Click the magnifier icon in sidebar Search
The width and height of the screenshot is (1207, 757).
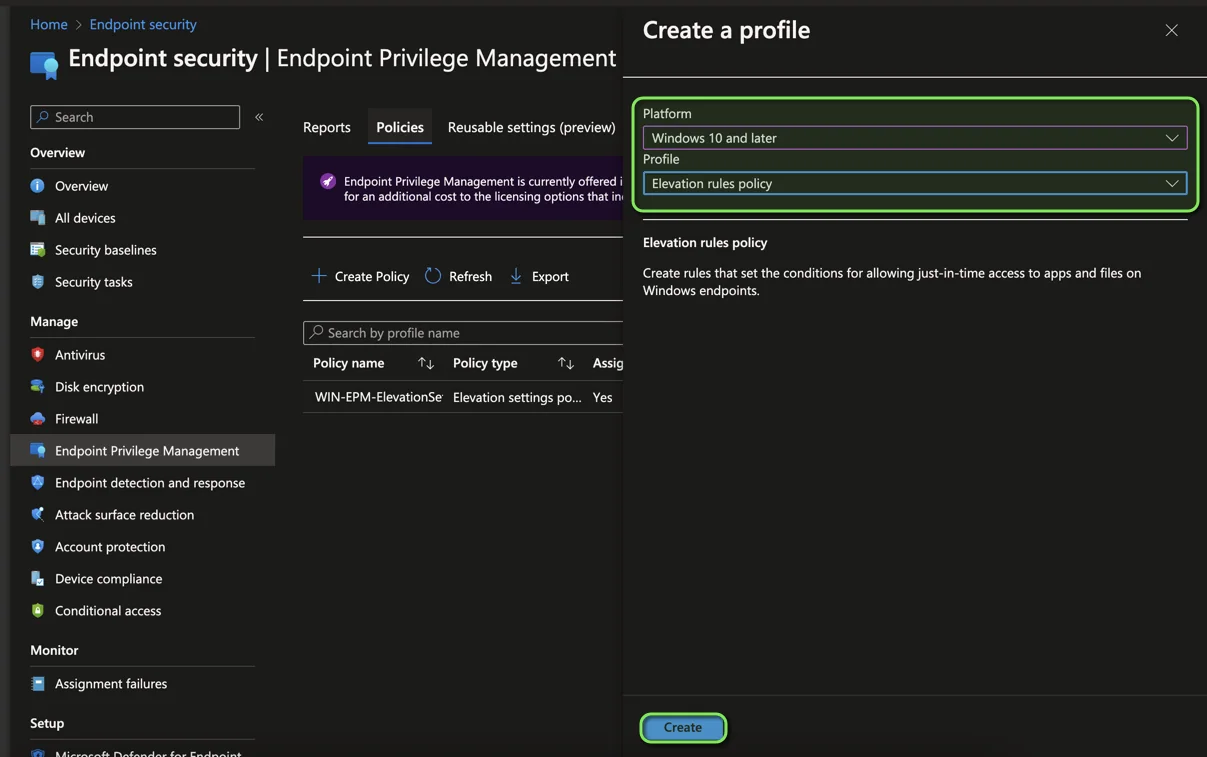tap(43, 117)
